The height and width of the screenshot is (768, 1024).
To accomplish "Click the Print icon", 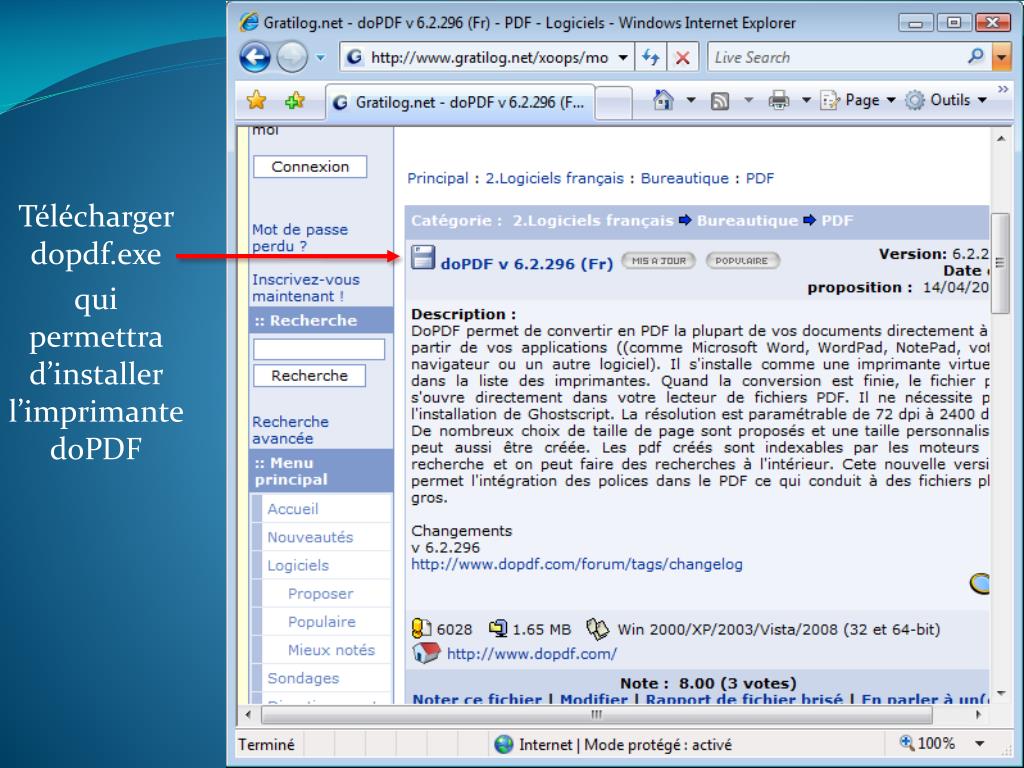I will (x=778, y=101).
